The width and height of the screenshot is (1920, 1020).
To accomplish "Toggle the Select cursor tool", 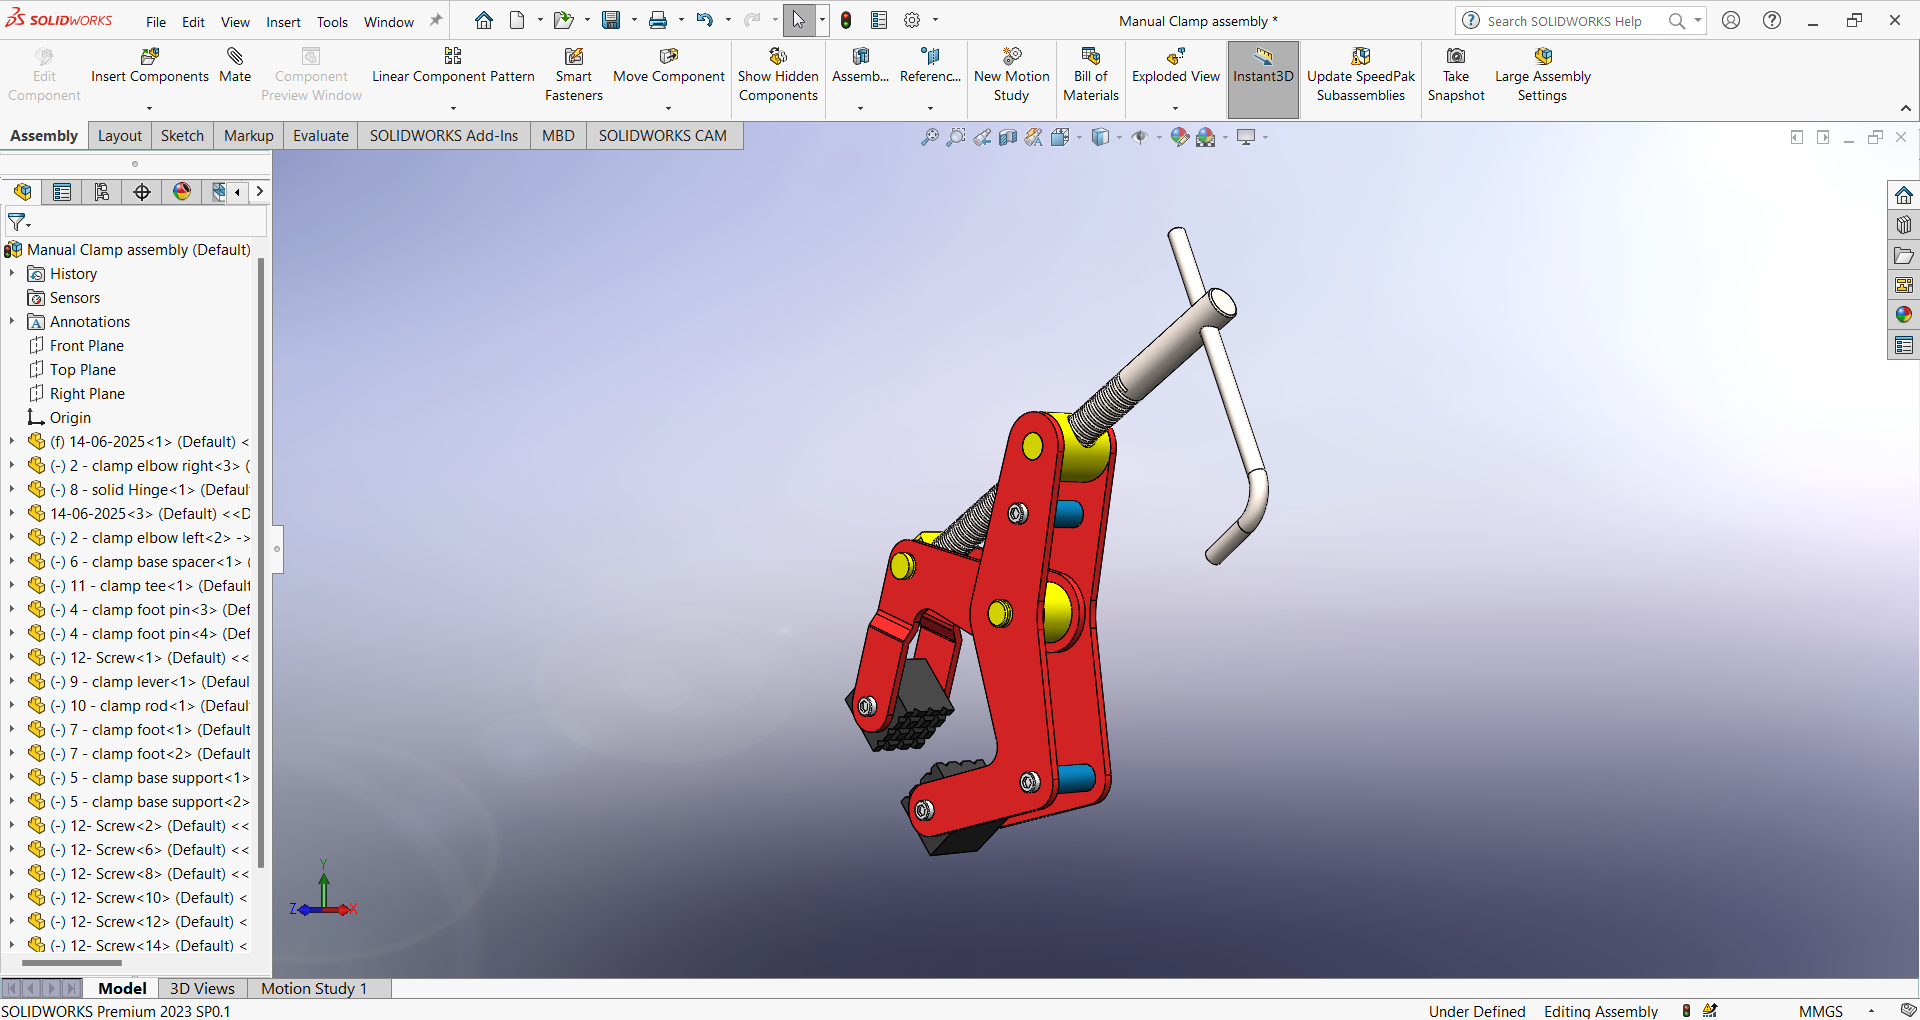I will click(x=798, y=20).
